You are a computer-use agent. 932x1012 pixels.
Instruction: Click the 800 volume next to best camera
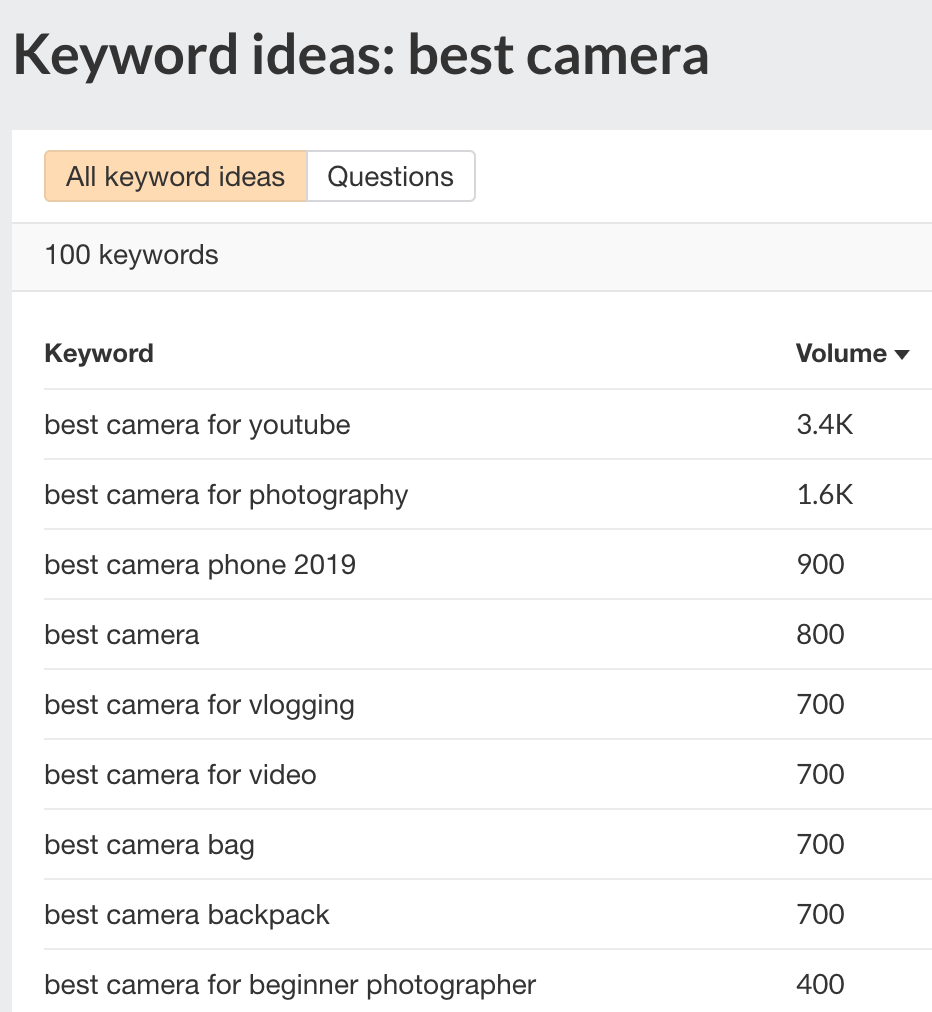(x=819, y=635)
